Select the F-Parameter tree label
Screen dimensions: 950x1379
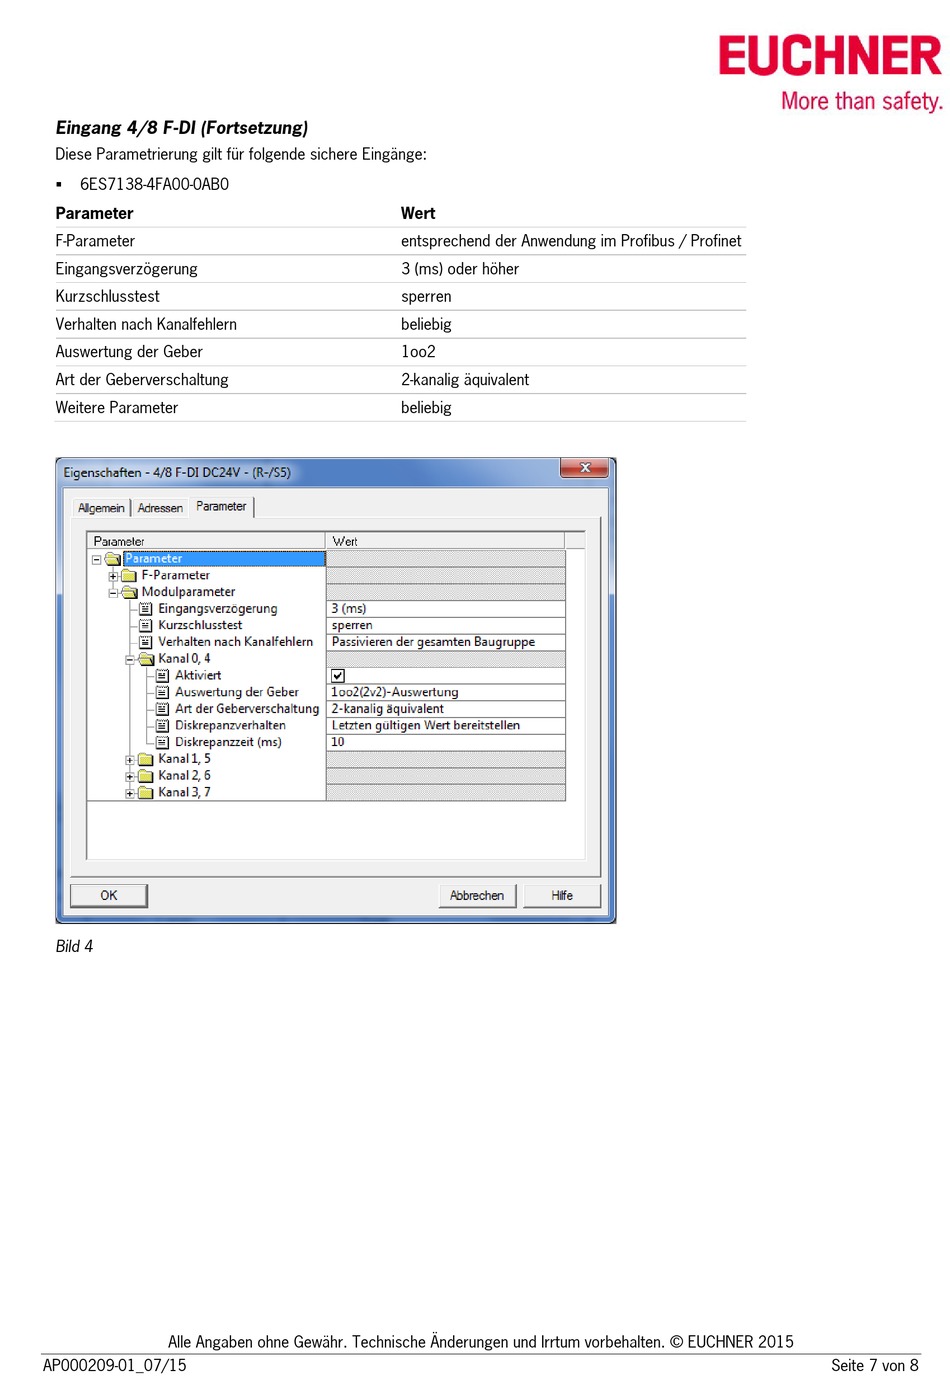(176, 576)
